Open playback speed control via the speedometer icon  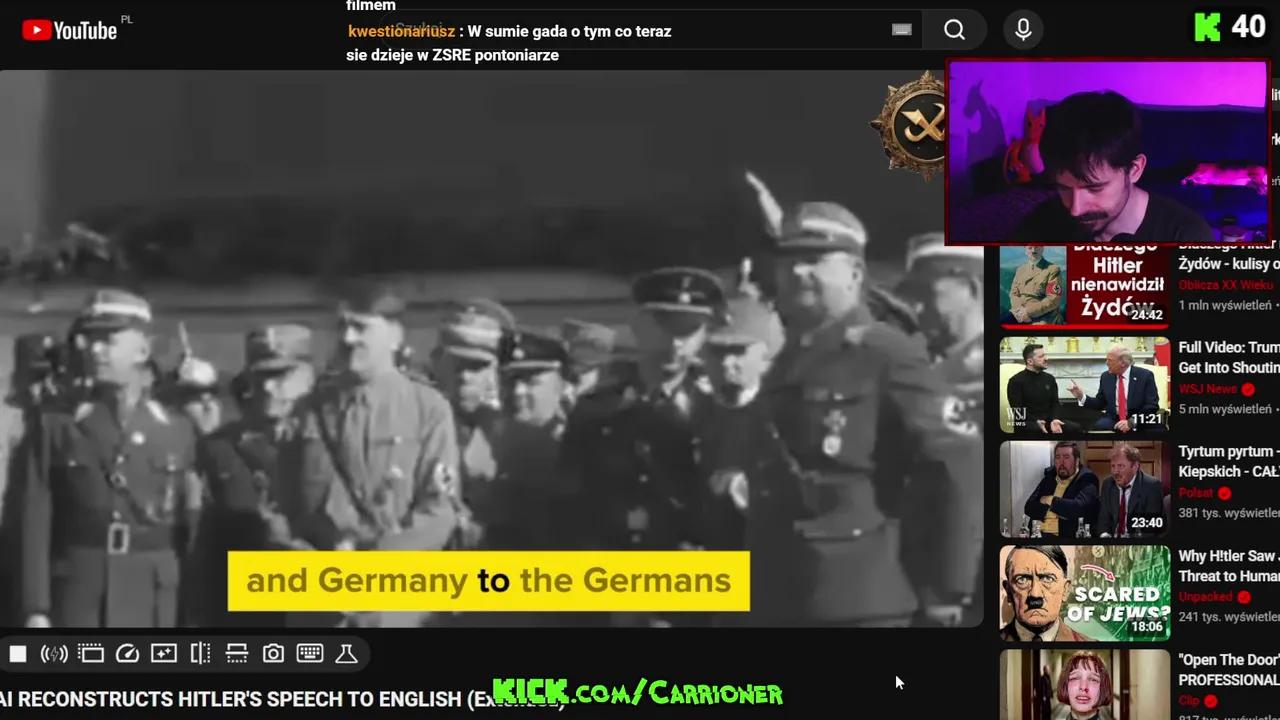127,653
